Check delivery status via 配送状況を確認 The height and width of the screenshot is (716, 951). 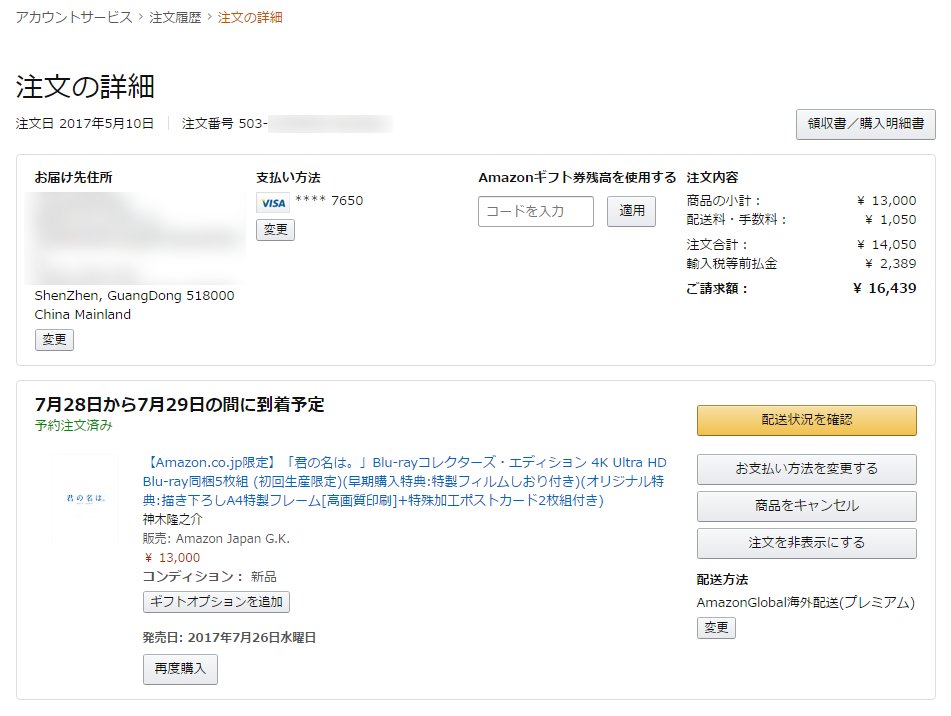coord(807,420)
